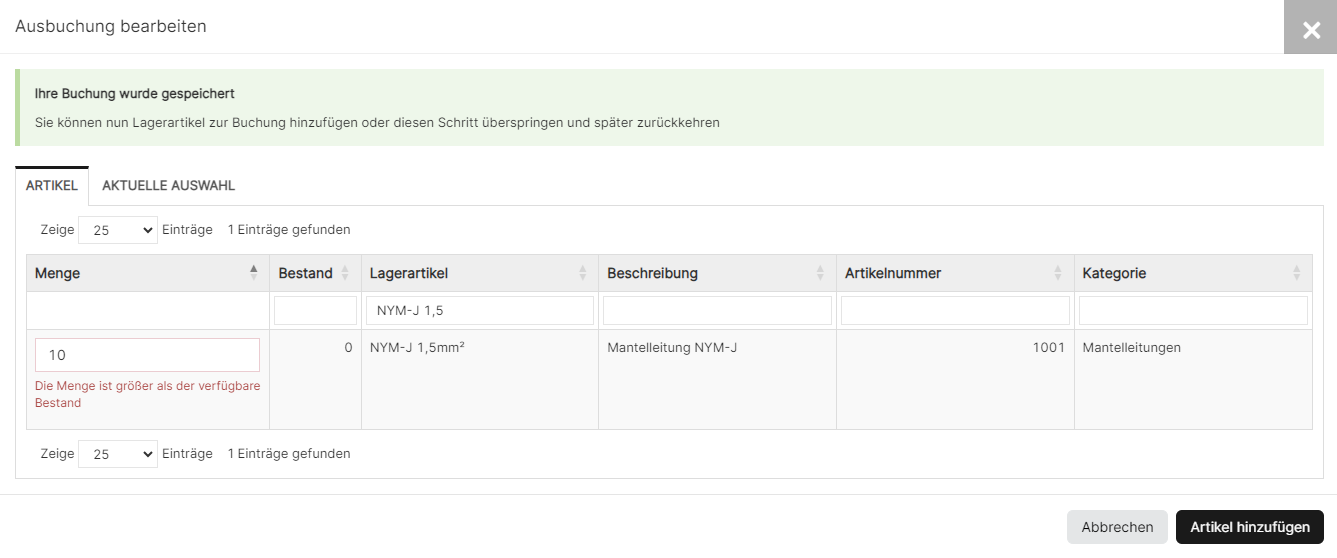Viewport: 1337px width, 558px height.
Task: Open the top Zeige entries dropdown
Action: [x=118, y=230]
